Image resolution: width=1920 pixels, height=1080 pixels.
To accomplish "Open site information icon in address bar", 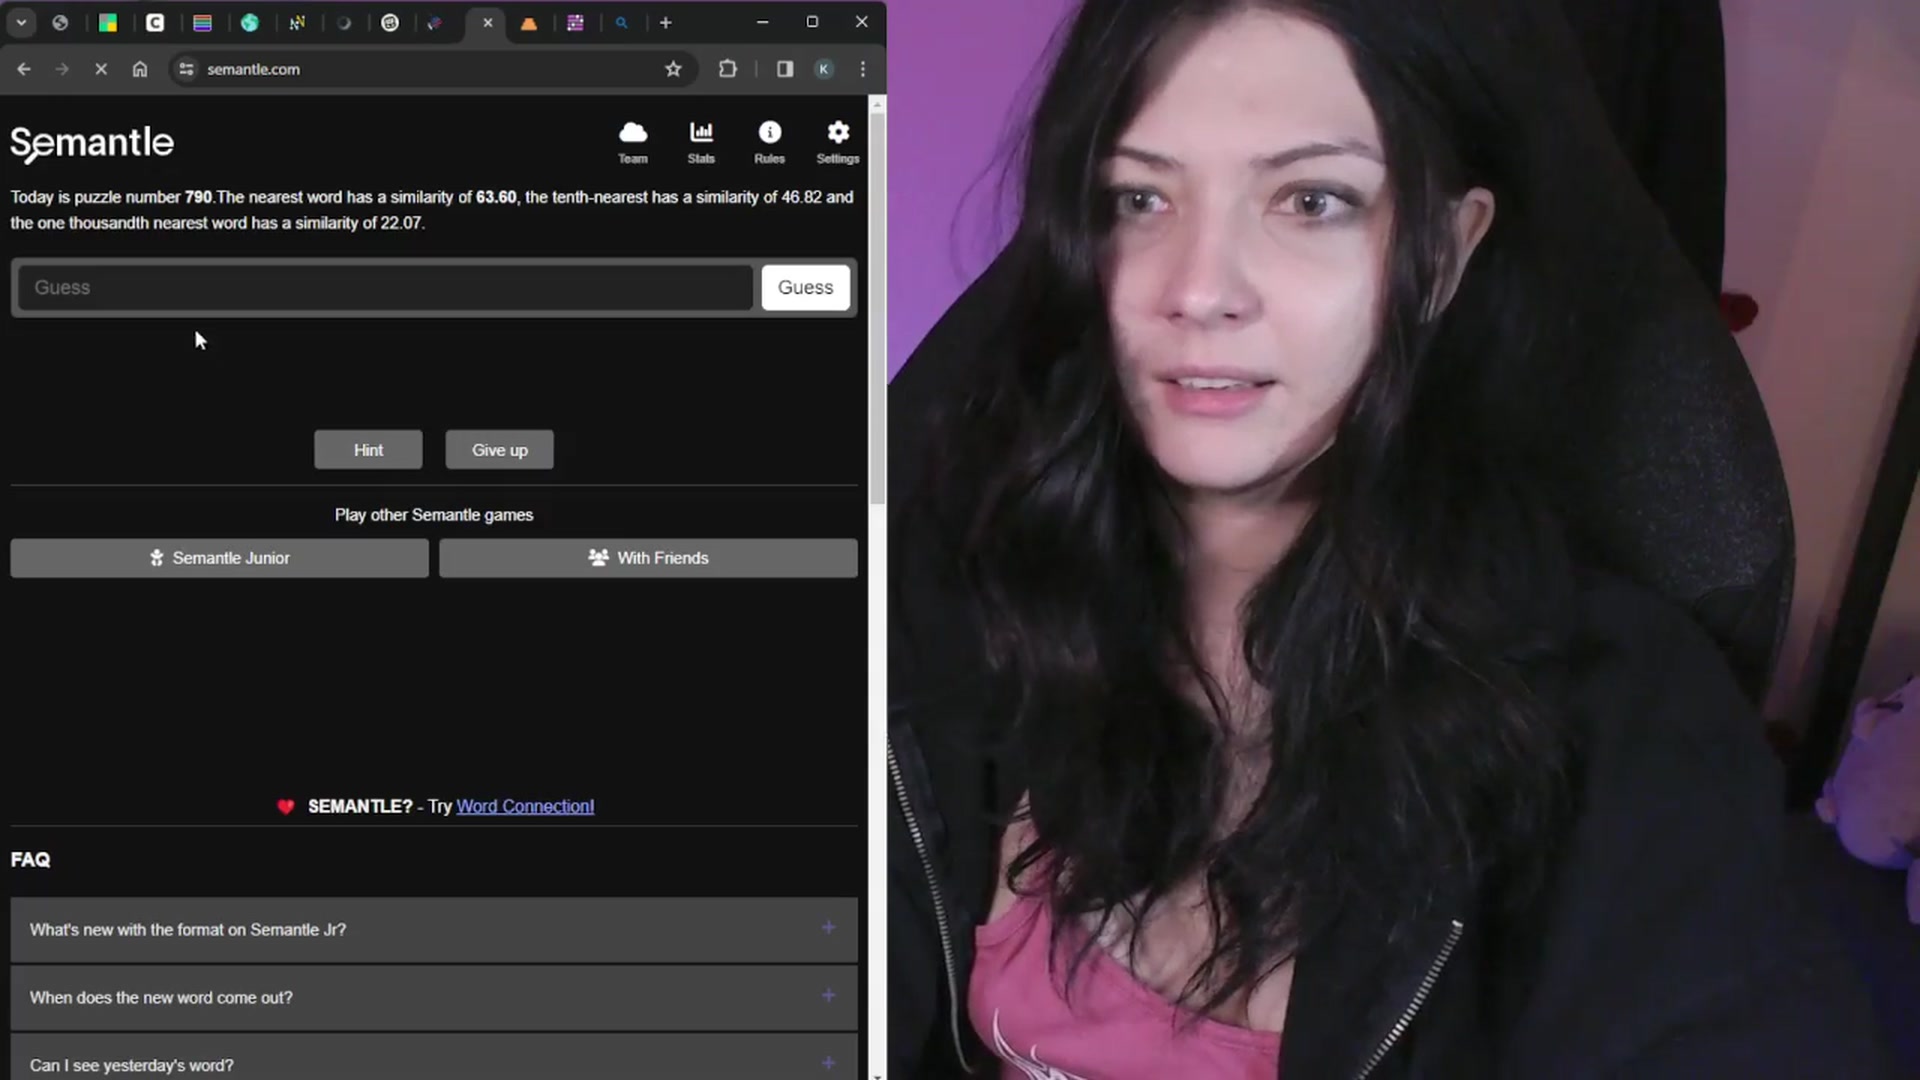I will 186,69.
